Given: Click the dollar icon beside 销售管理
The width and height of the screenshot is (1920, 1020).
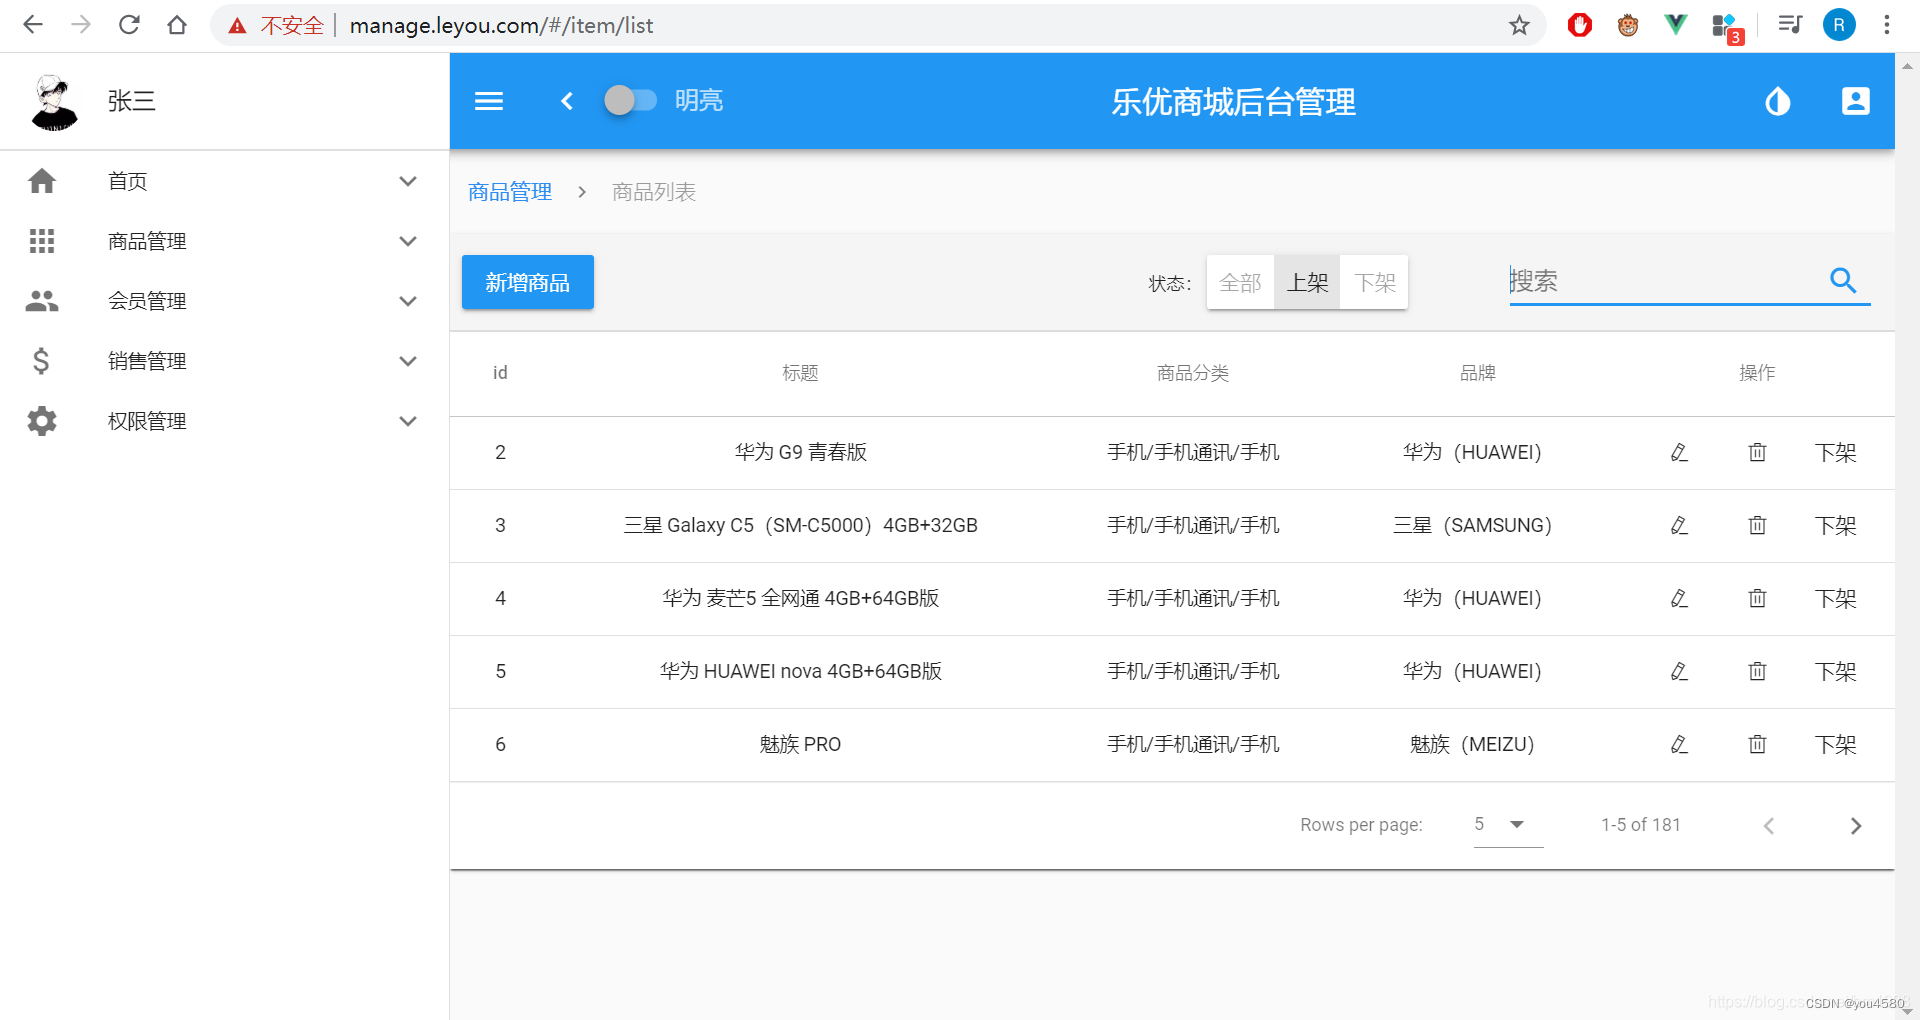Looking at the screenshot, I should click(41, 361).
